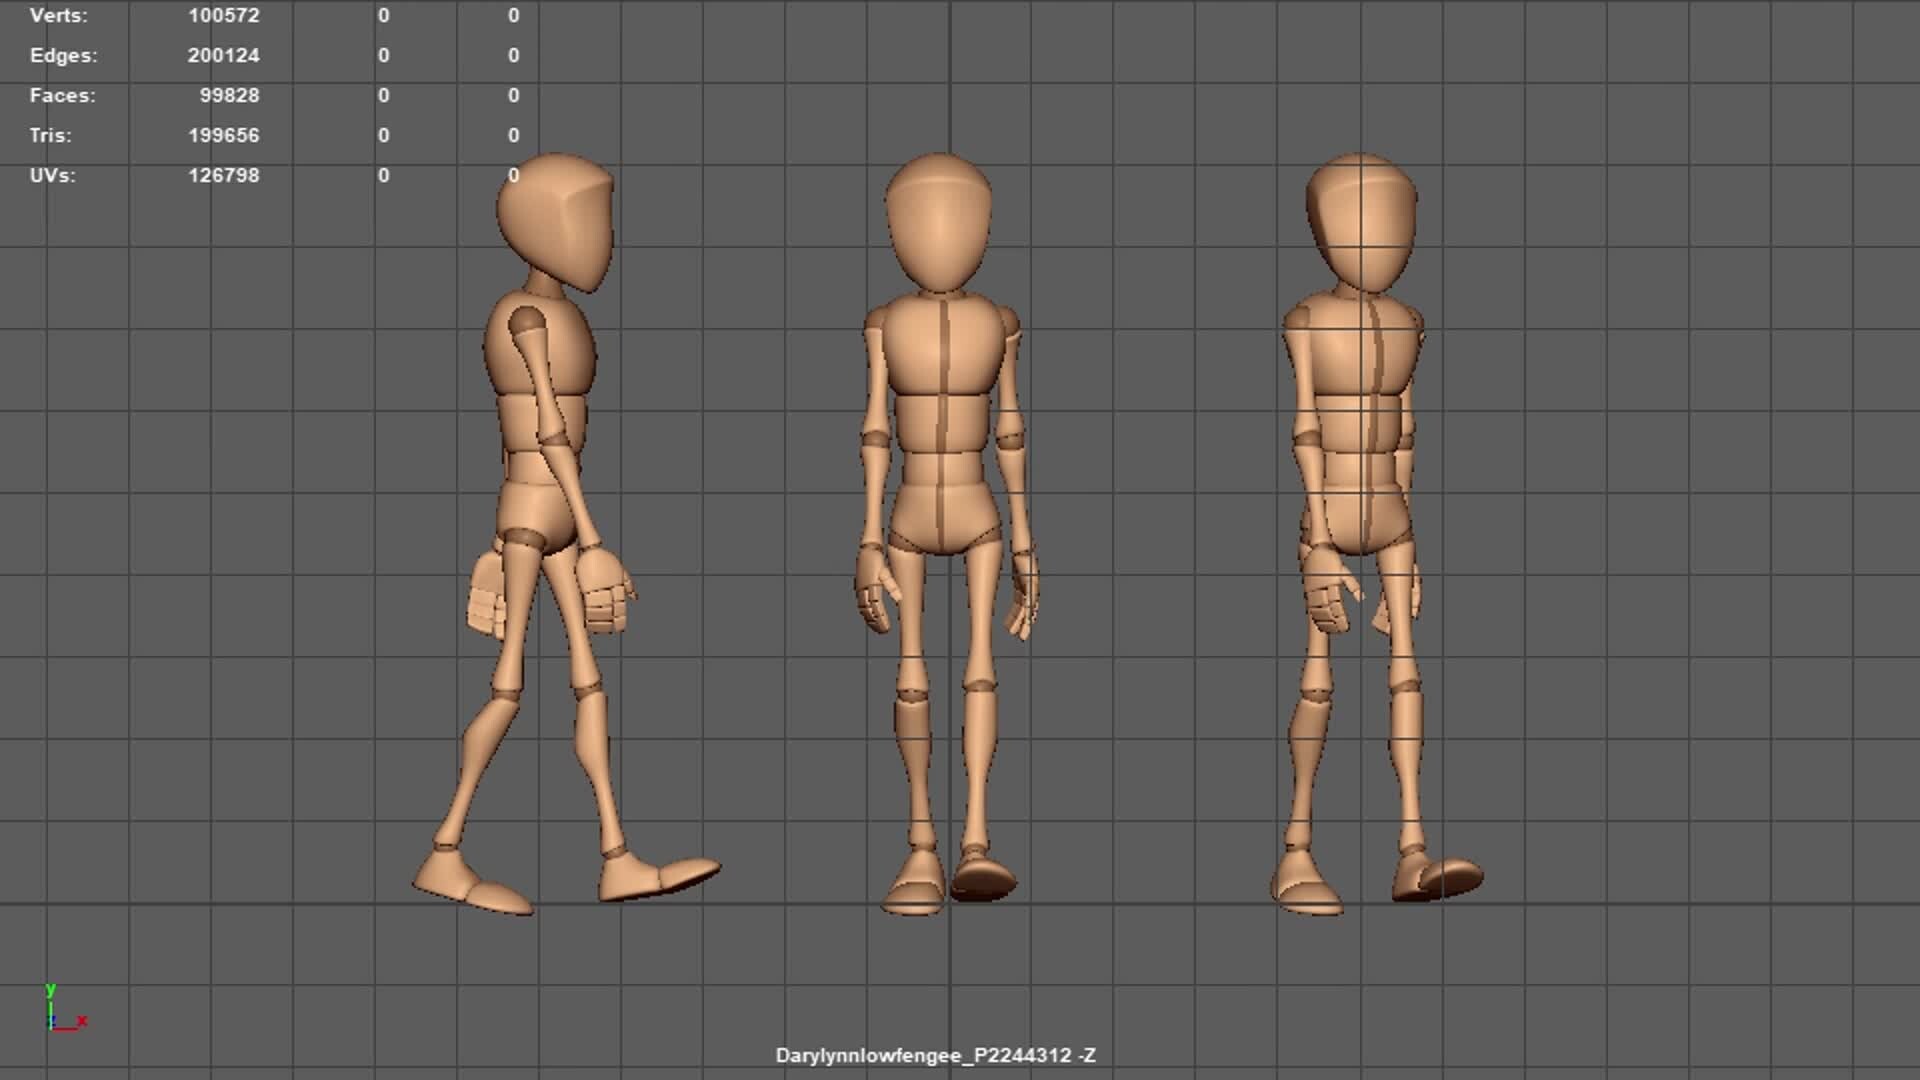
Task: Click the Verts statistic label
Action: pos(60,16)
